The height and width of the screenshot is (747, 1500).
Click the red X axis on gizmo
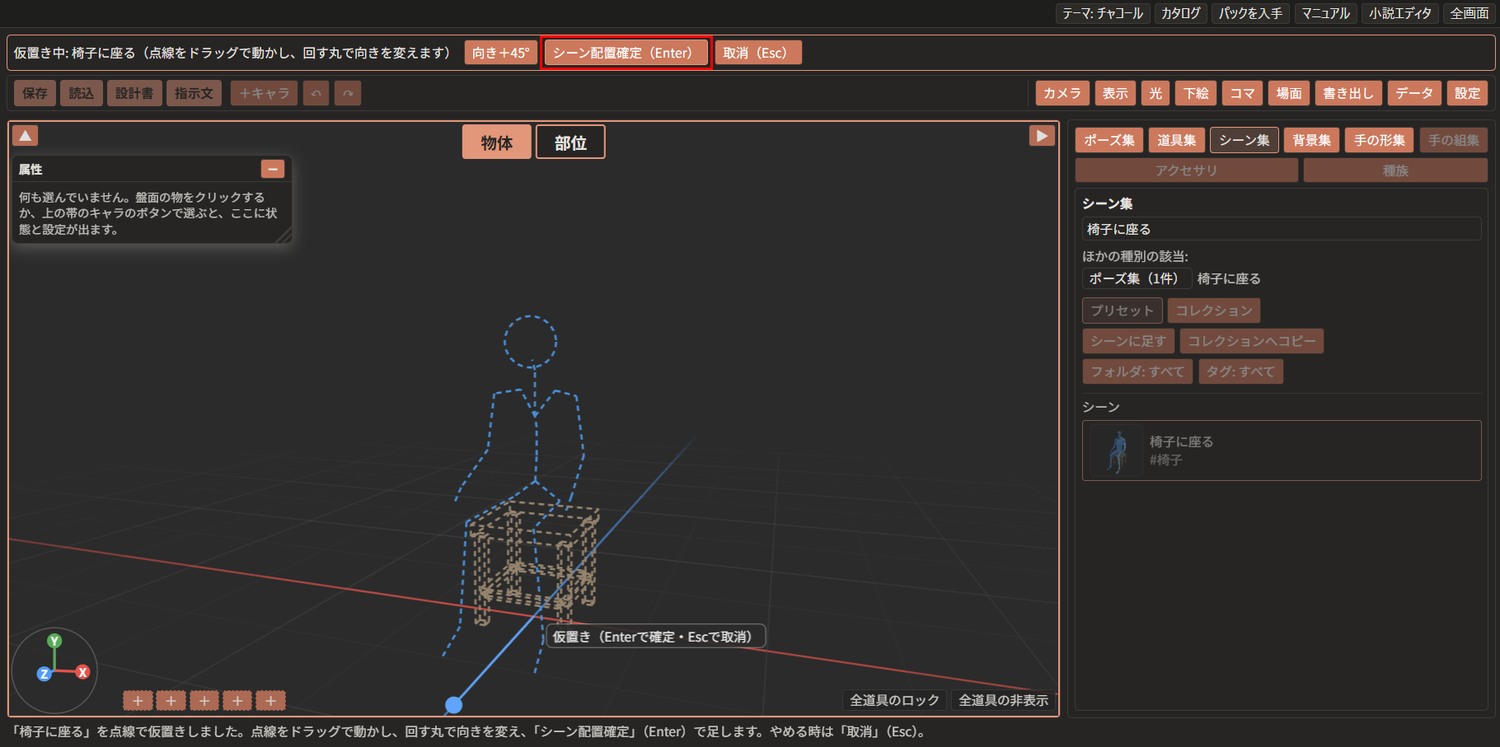(83, 672)
